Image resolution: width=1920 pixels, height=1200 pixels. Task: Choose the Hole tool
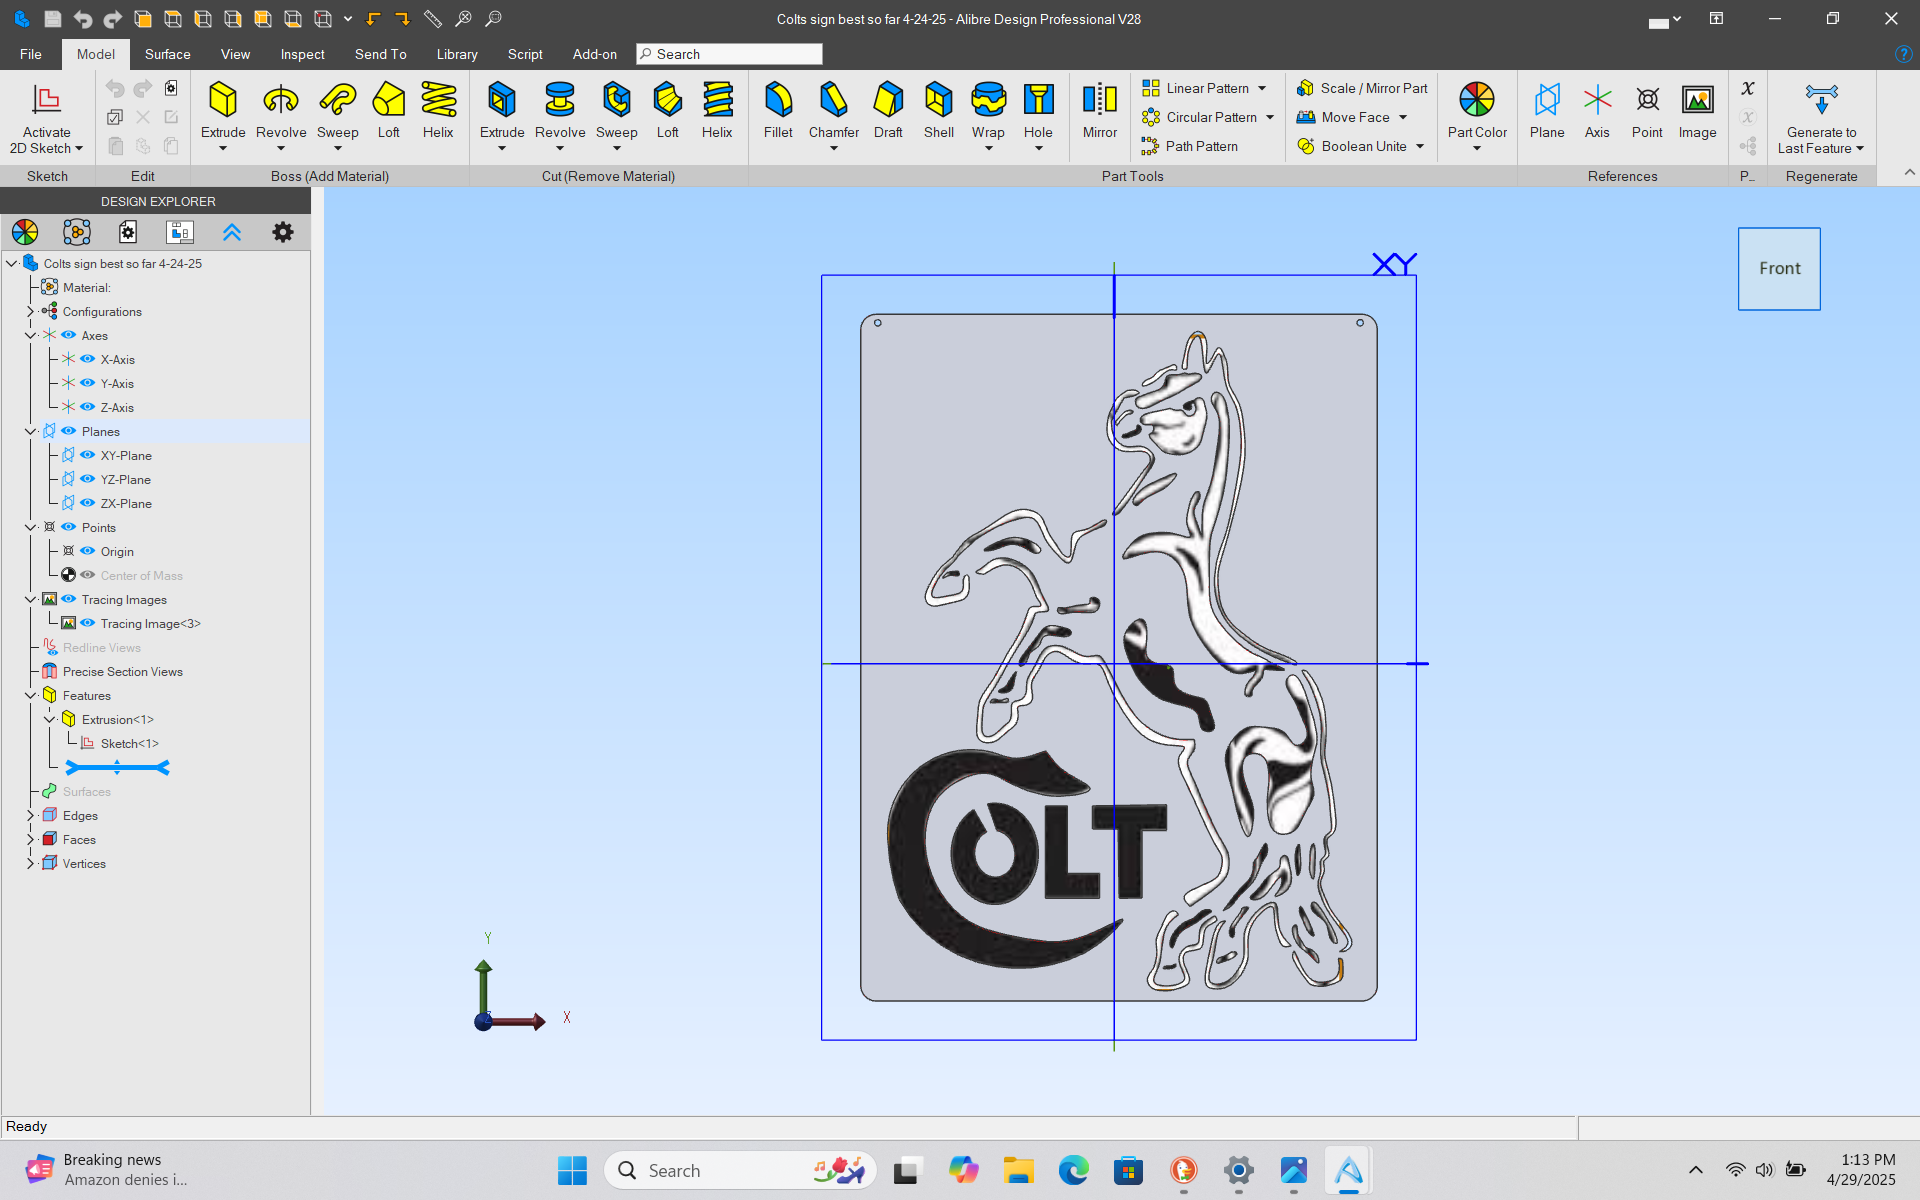point(1038,110)
